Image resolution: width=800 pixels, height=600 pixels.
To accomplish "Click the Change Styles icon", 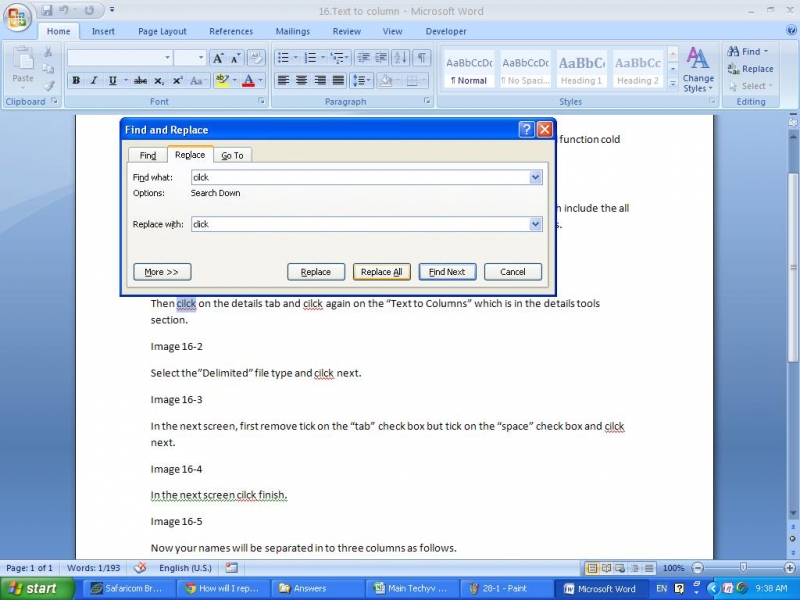I will [x=698, y=69].
